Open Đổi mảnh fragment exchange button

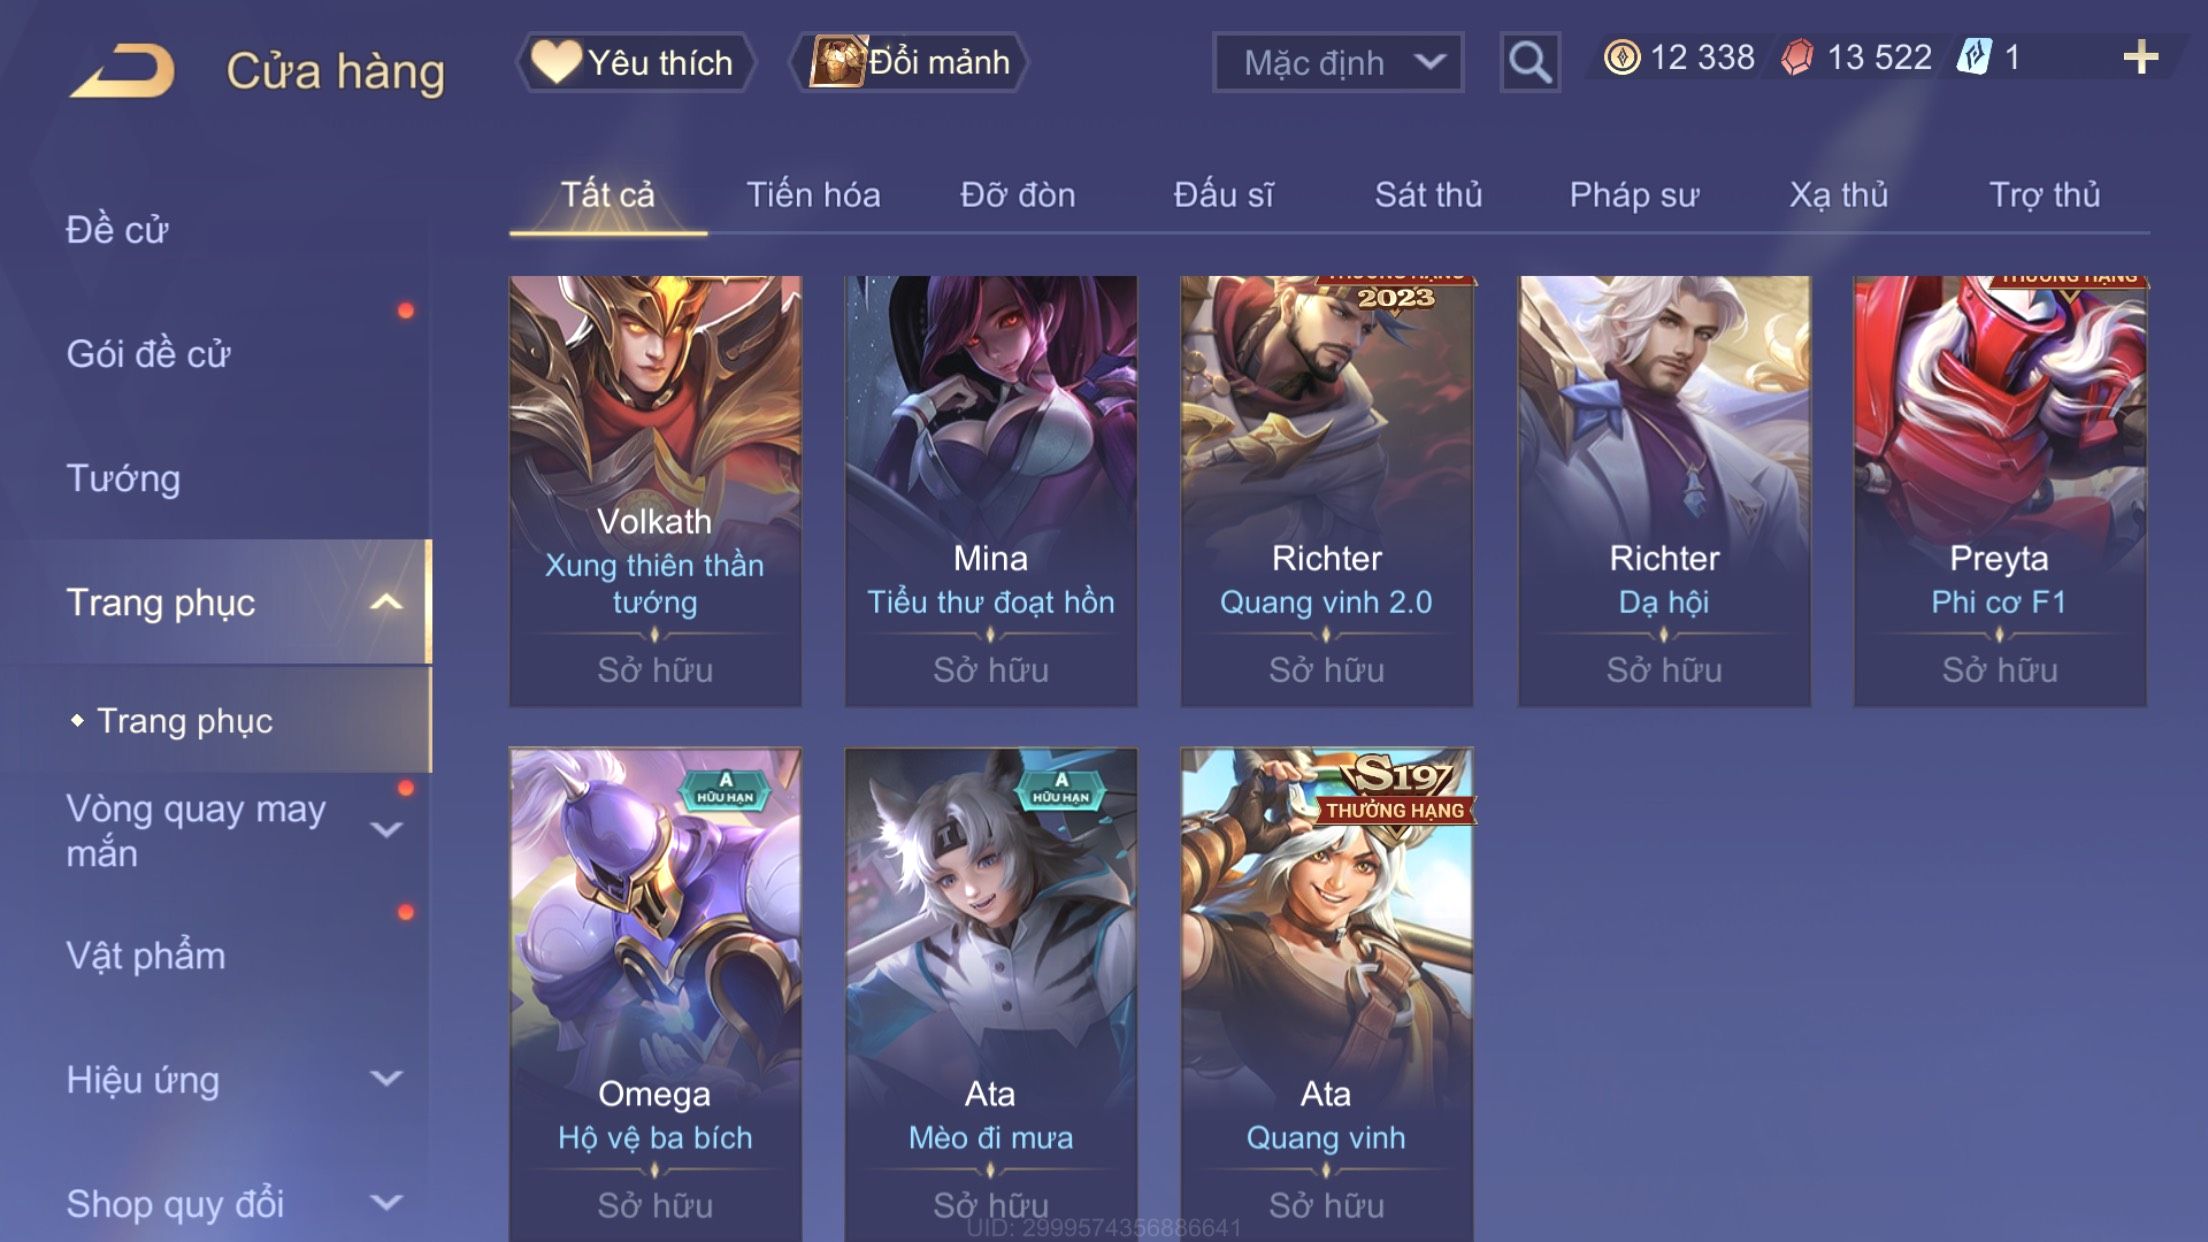908,62
